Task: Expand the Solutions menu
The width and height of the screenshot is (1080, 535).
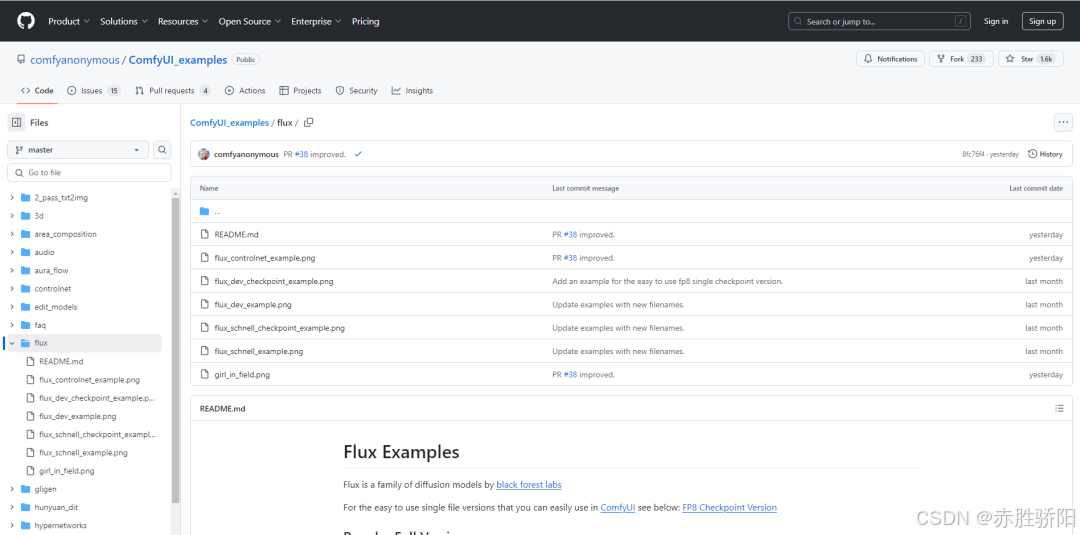Action: pyautogui.click(x=124, y=21)
